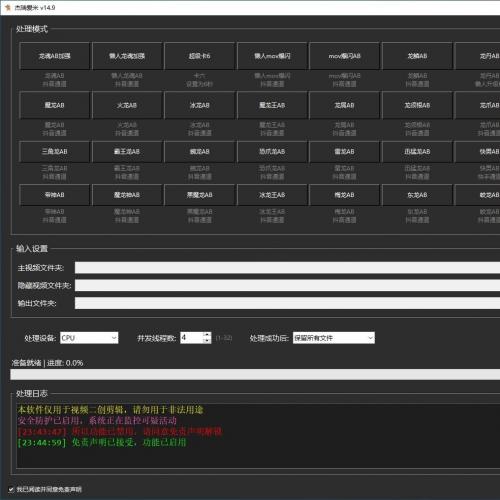
Task: Open the 处理设备 CPU dropdown
Action: (89, 338)
